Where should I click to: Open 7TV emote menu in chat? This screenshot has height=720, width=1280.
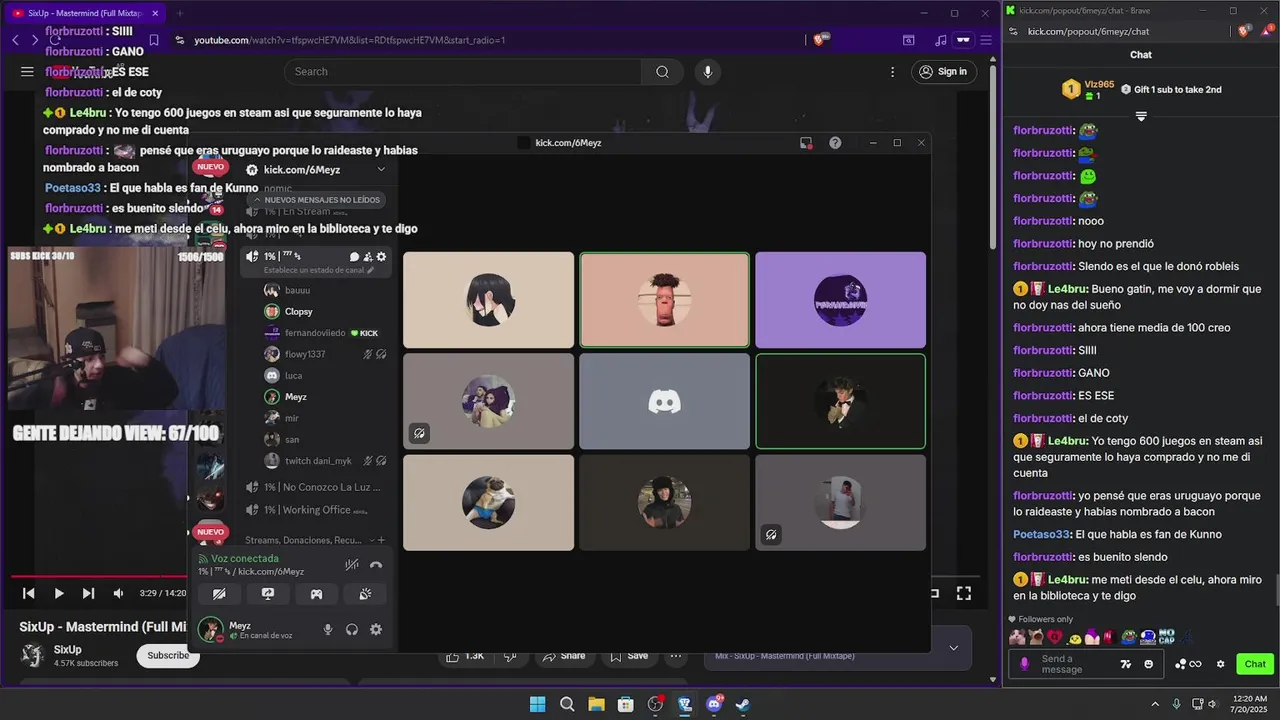click(1126, 664)
